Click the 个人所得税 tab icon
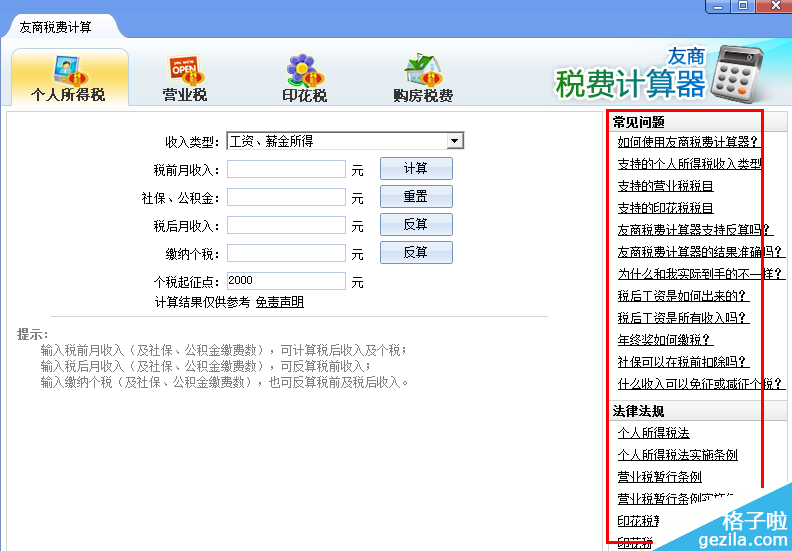 (68, 70)
